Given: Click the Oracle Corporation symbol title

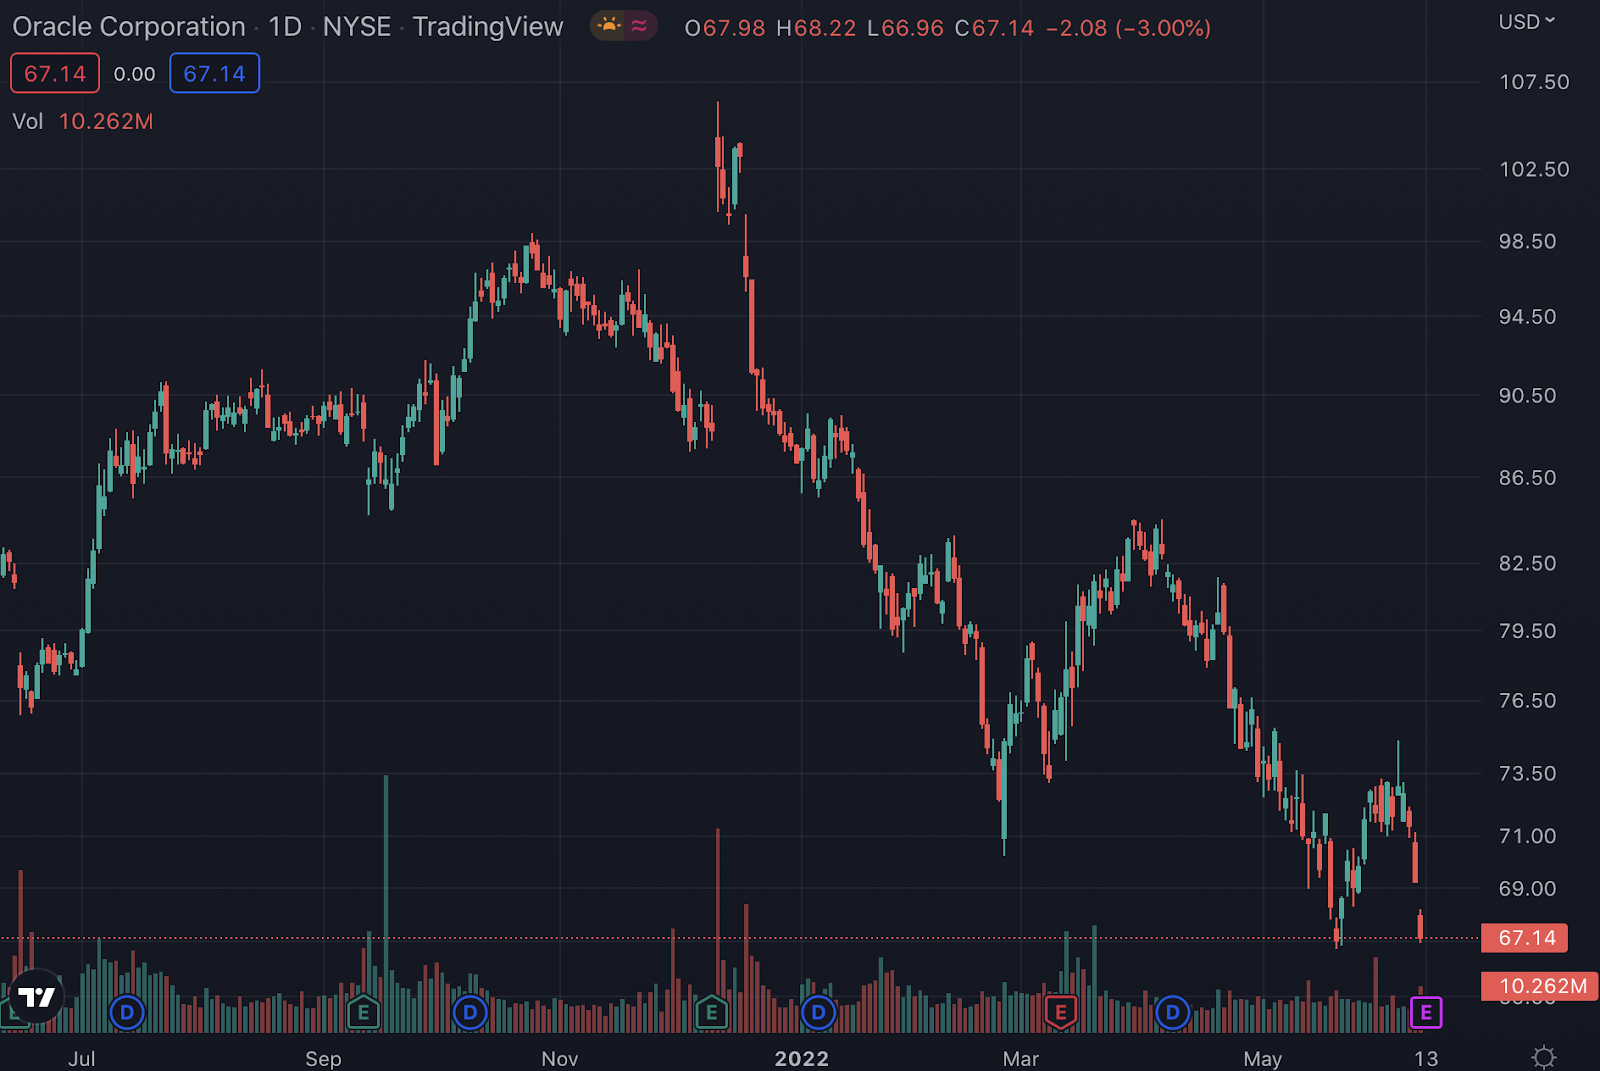Looking at the screenshot, I should pos(129,26).
